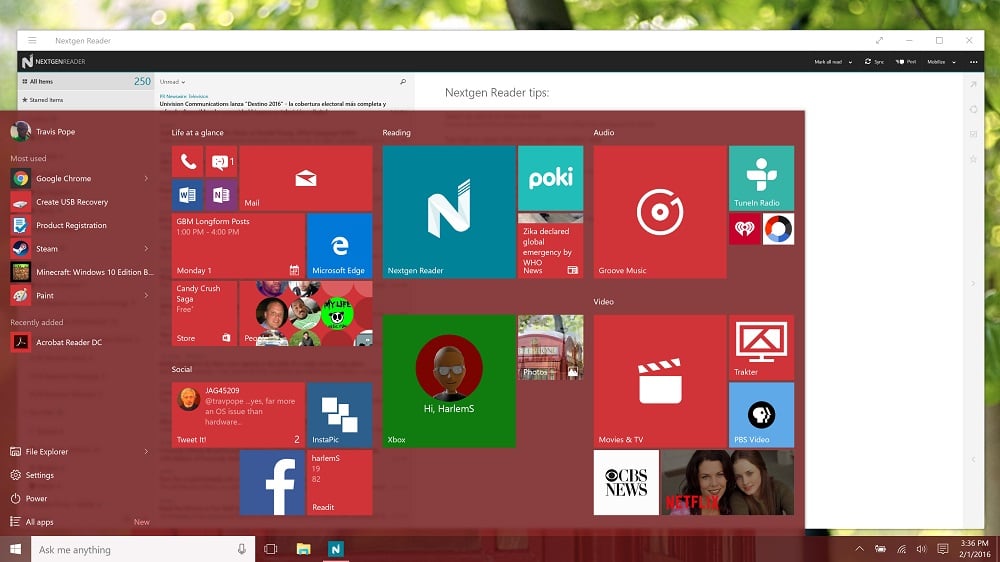This screenshot has height=562, width=1000.
Task: Open Mobilize dropdown in Nextgen Reader
Action: pos(941,62)
